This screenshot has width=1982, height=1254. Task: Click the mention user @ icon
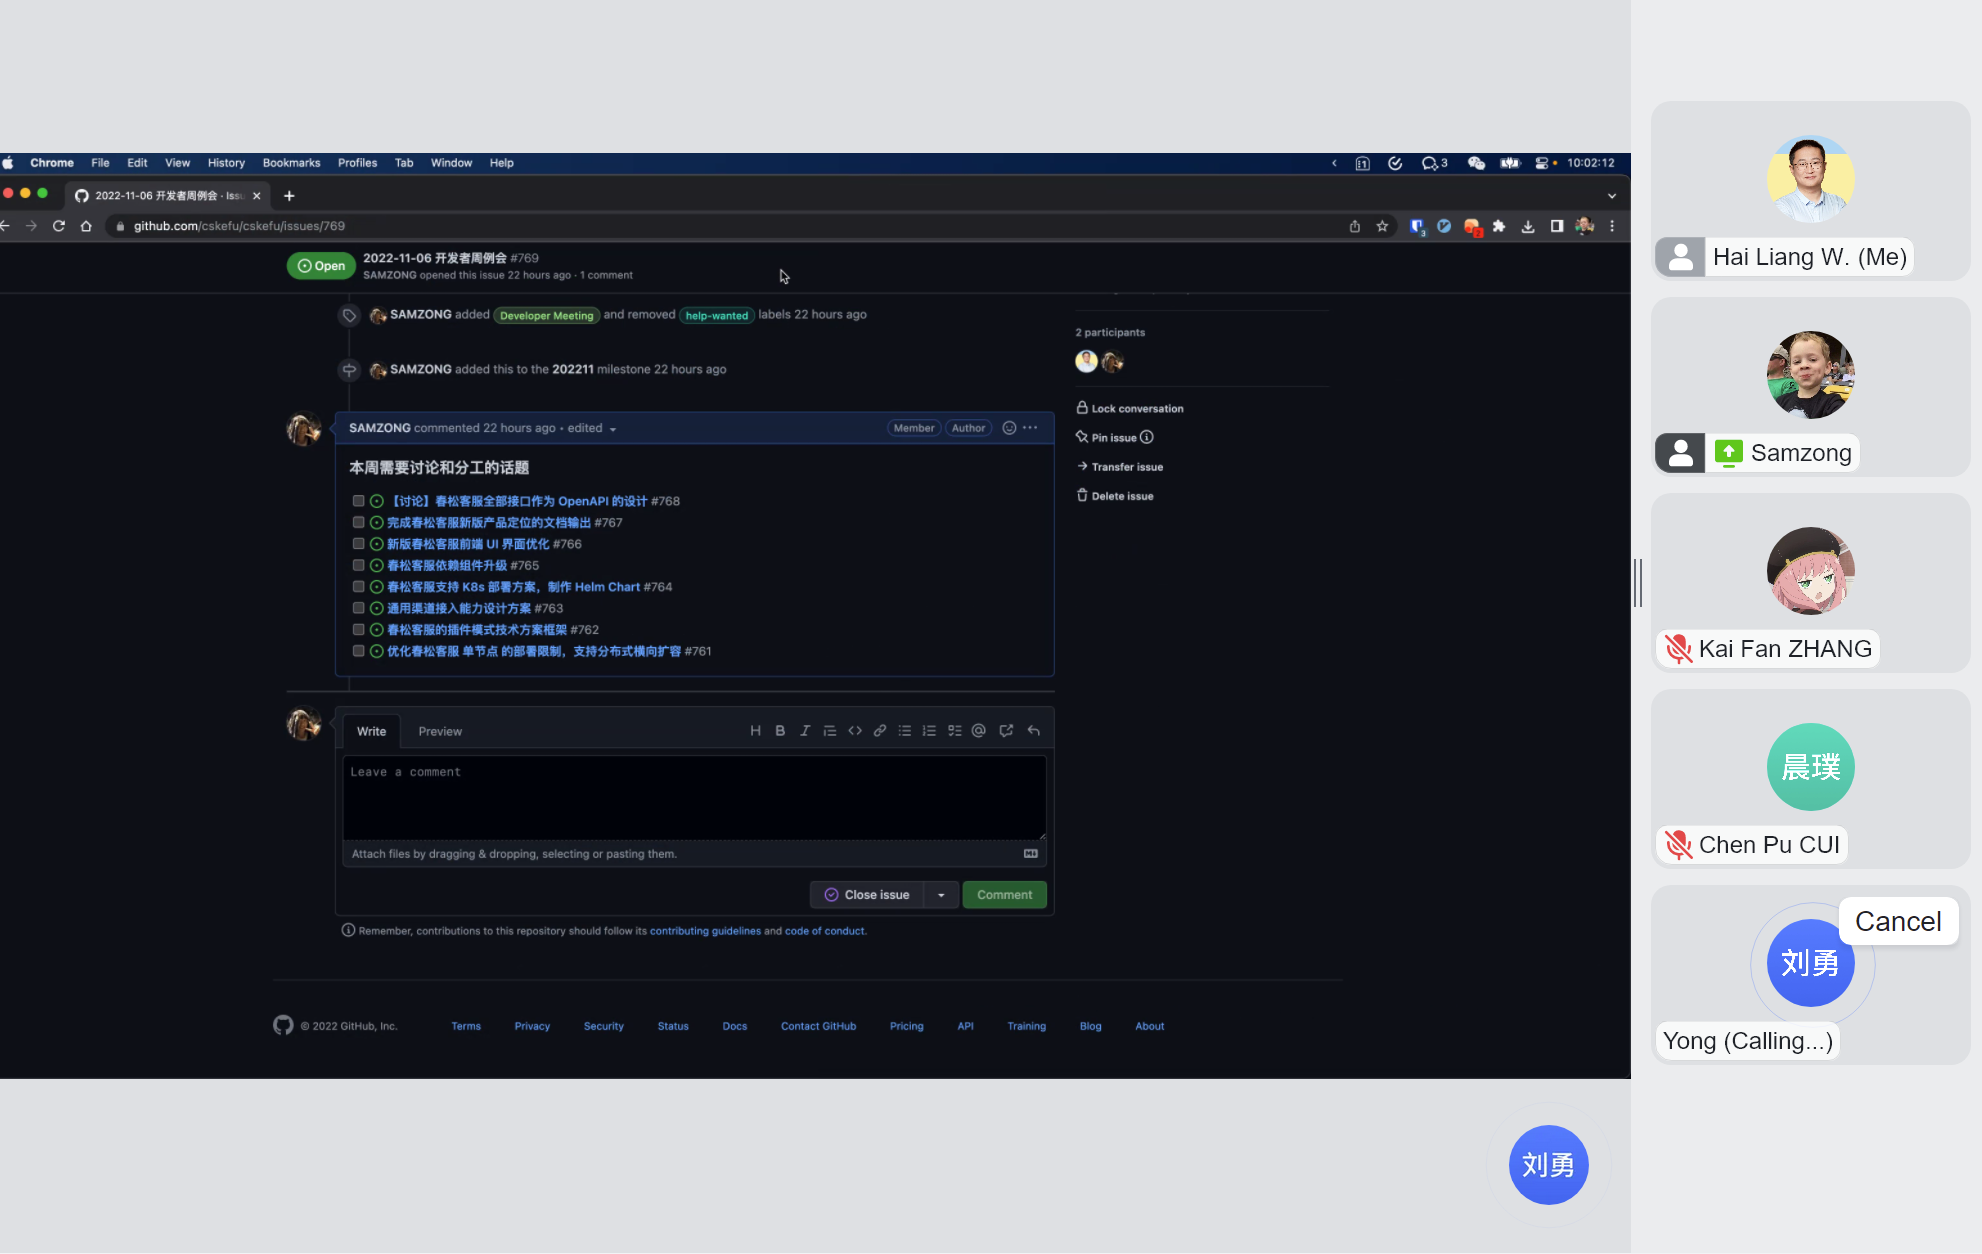coord(979,731)
